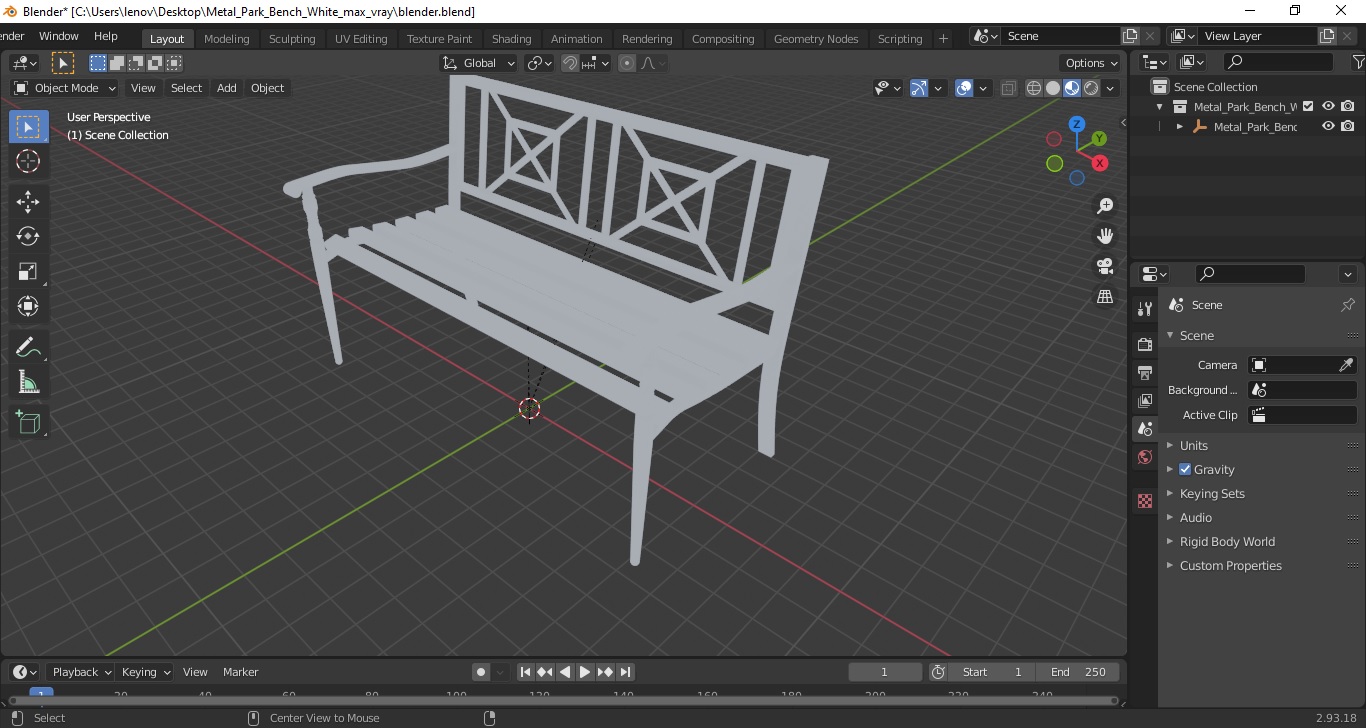Uncheck Metal_Park_Bench collection exclude checkbox
This screenshot has height=728, width=1366.
pyautogui.click(x=1307, y=106)
